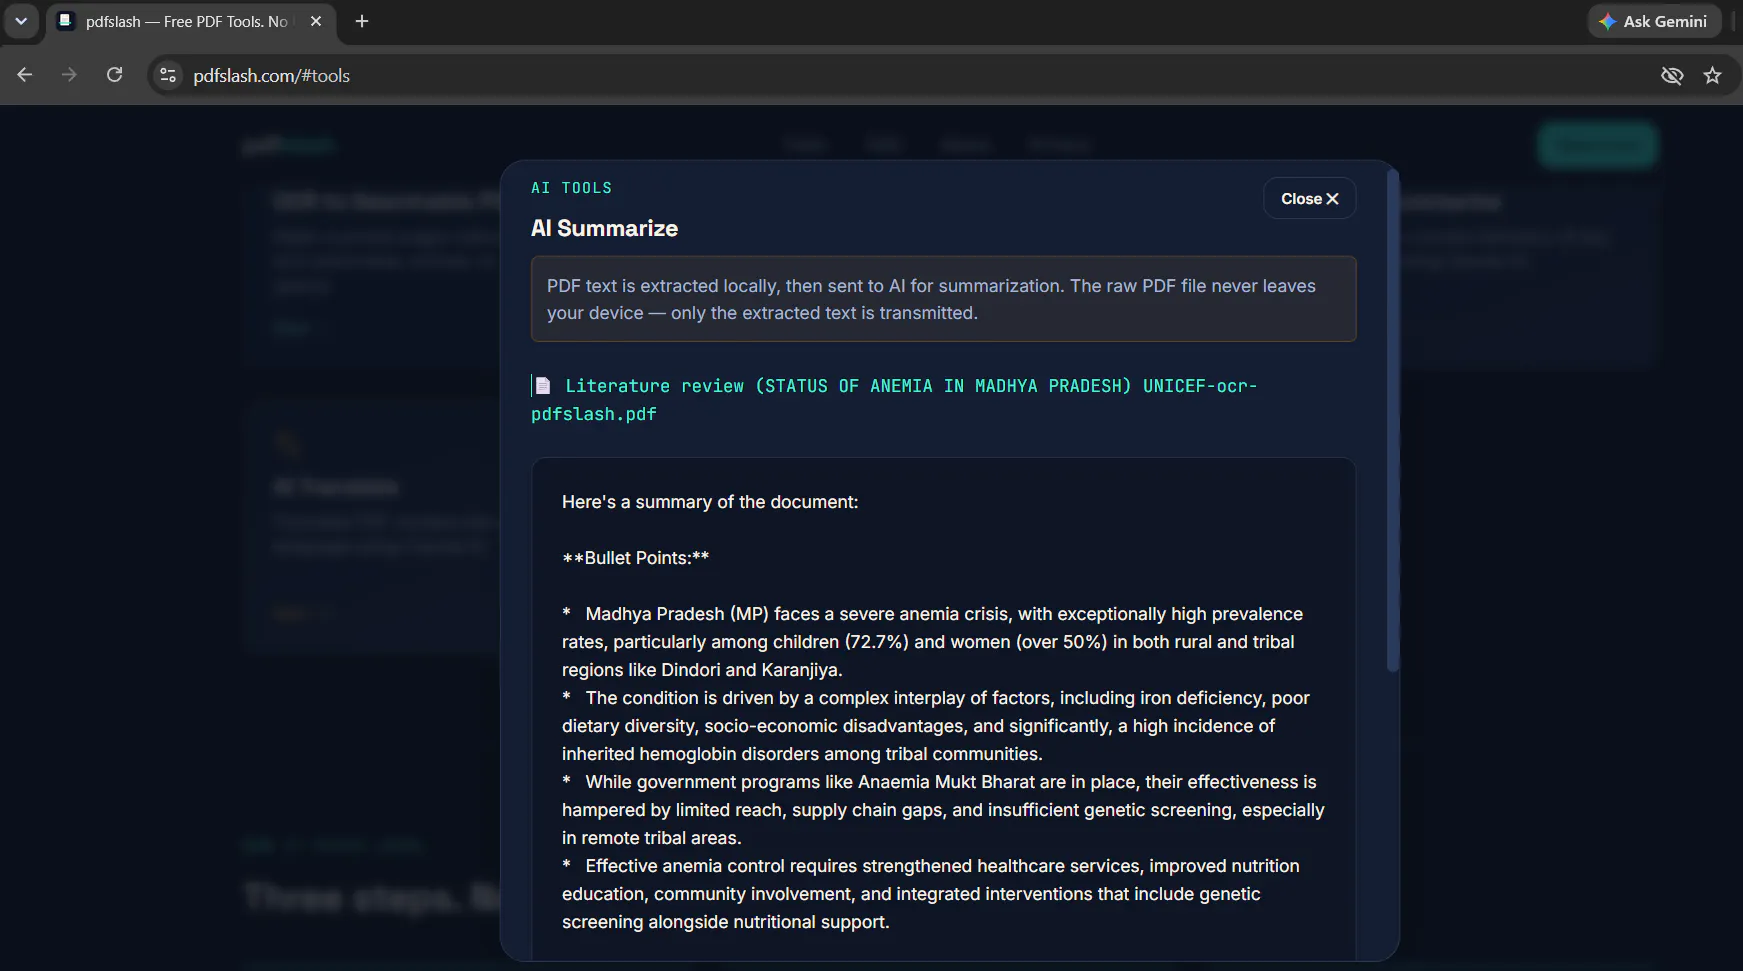Click 'Here's a summary of the document' line
Viewport: 1743px width, 971px height.
point(710,502)
